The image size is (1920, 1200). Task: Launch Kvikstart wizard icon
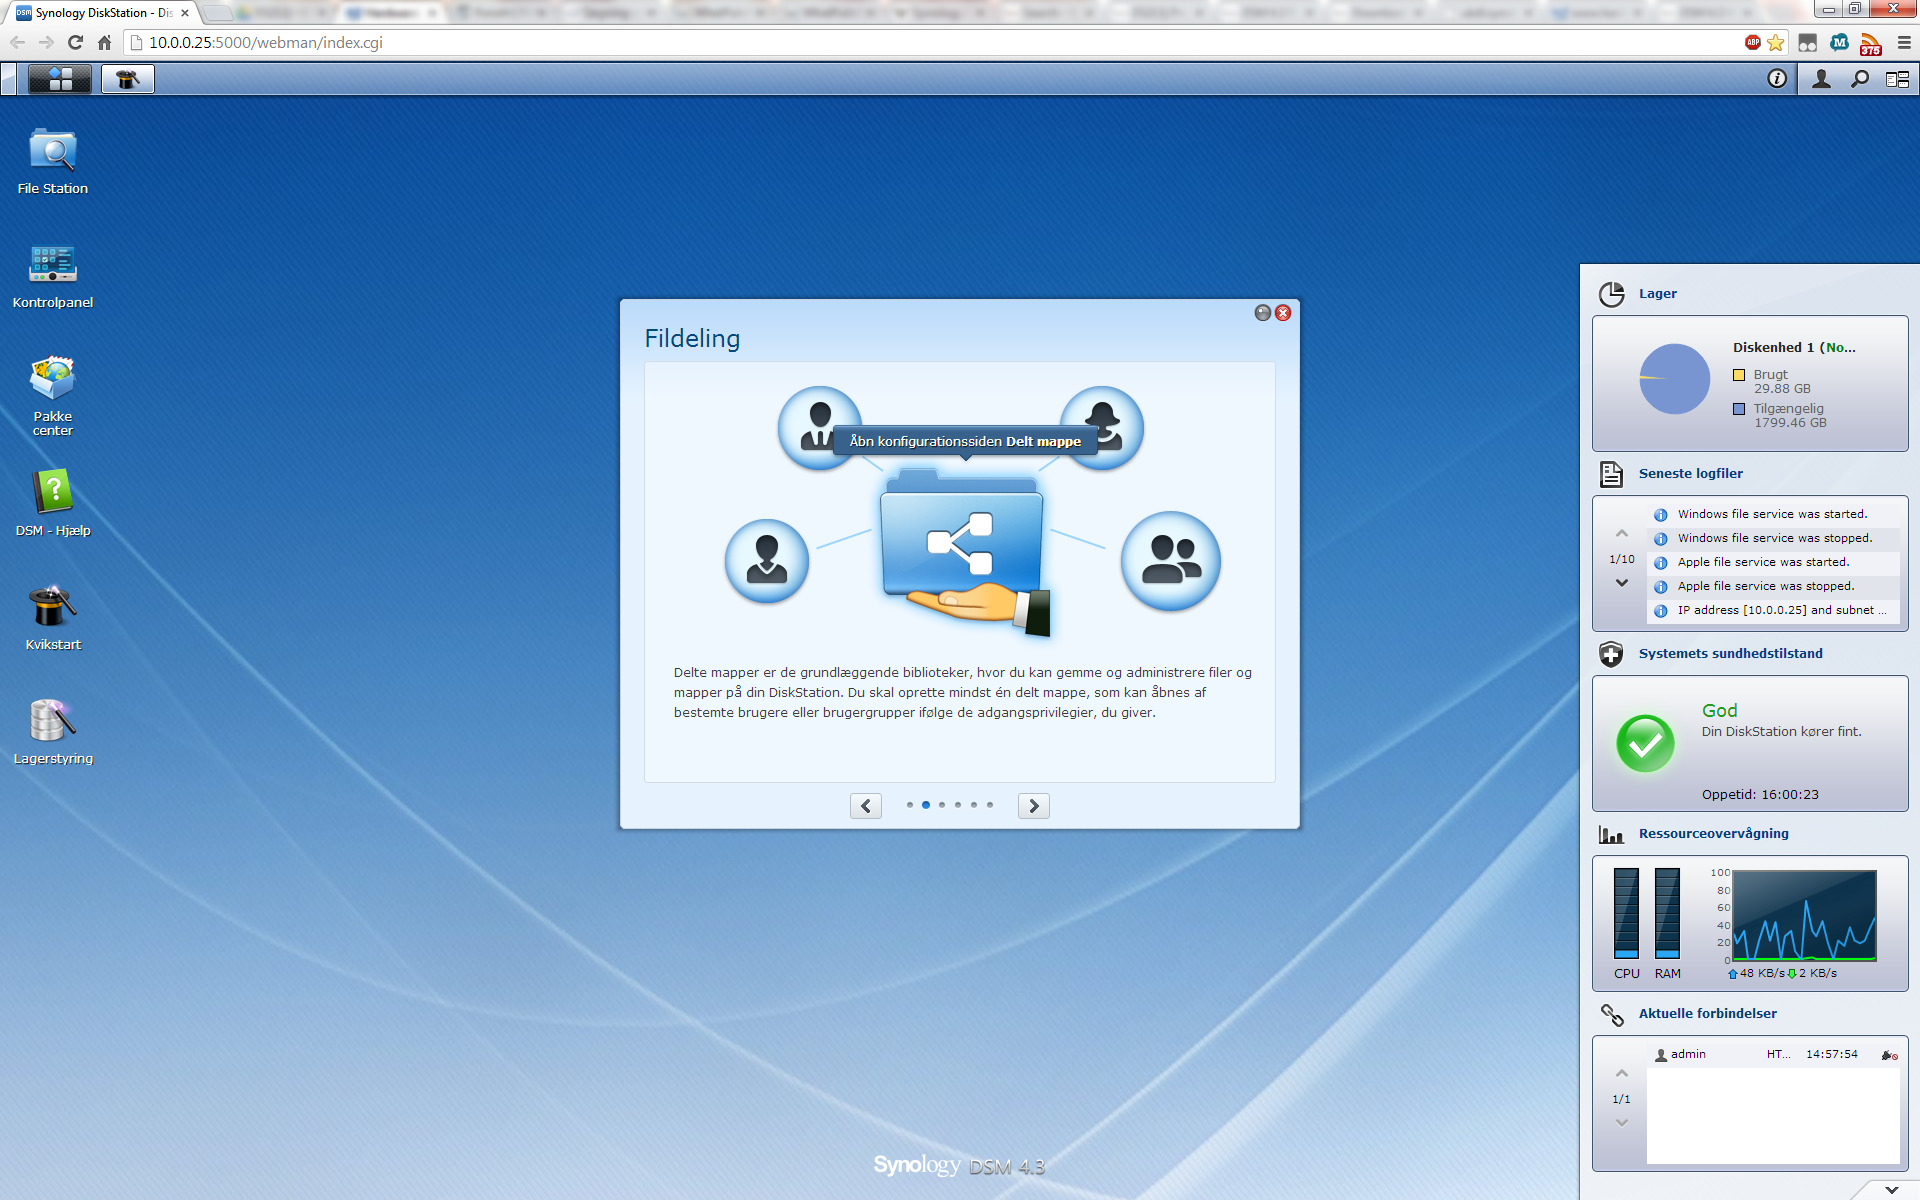[53, 617]
